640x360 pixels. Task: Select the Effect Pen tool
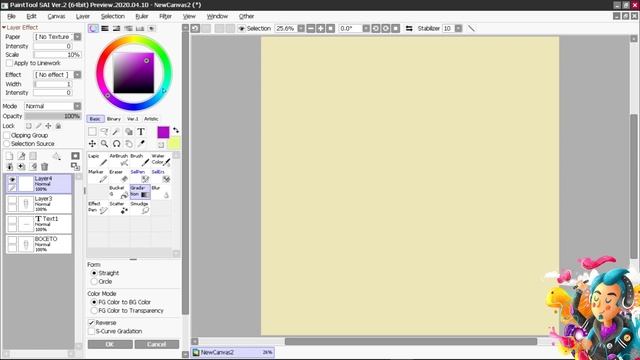coord(98,207)
